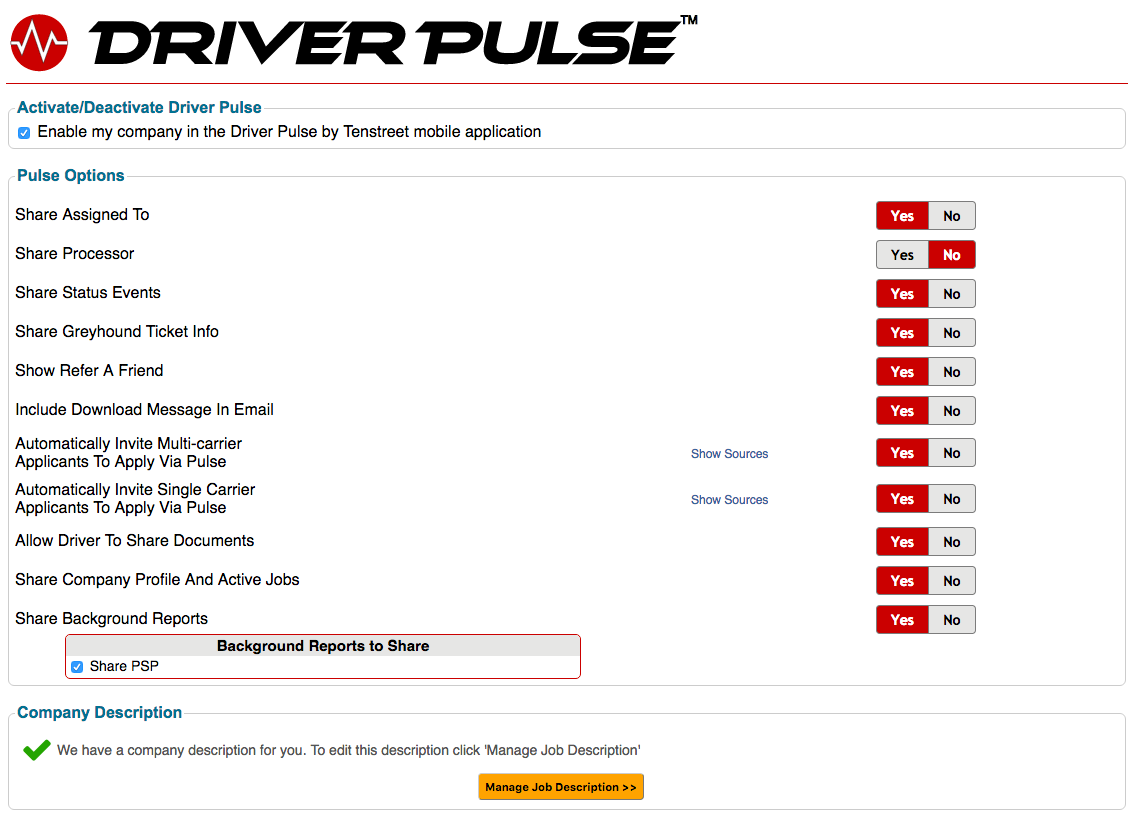Disable Share Greyhound Ticket Info via No
Viewport: 1137px width, 821px height.
point(951,333)
